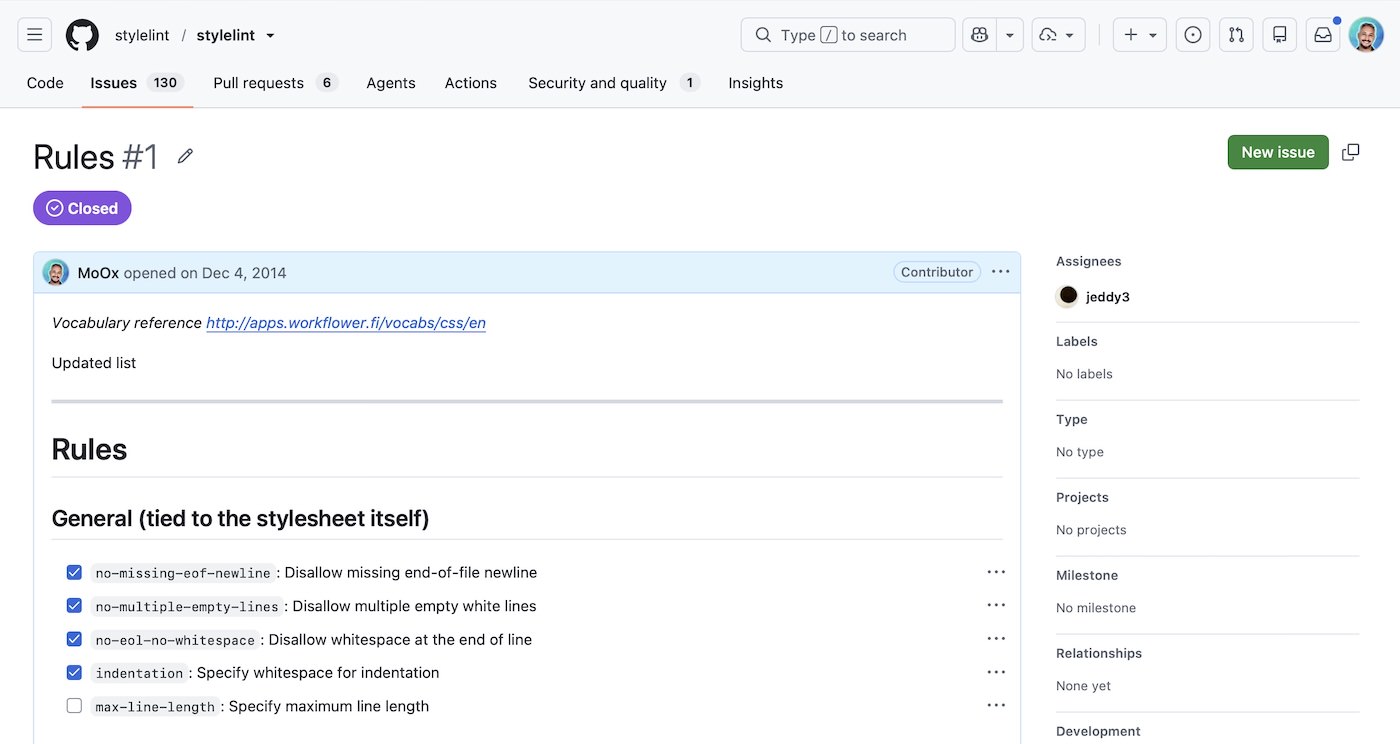Click the Development sidebar heading
The image size is (1400, 744).
[x=1098, y=731]
